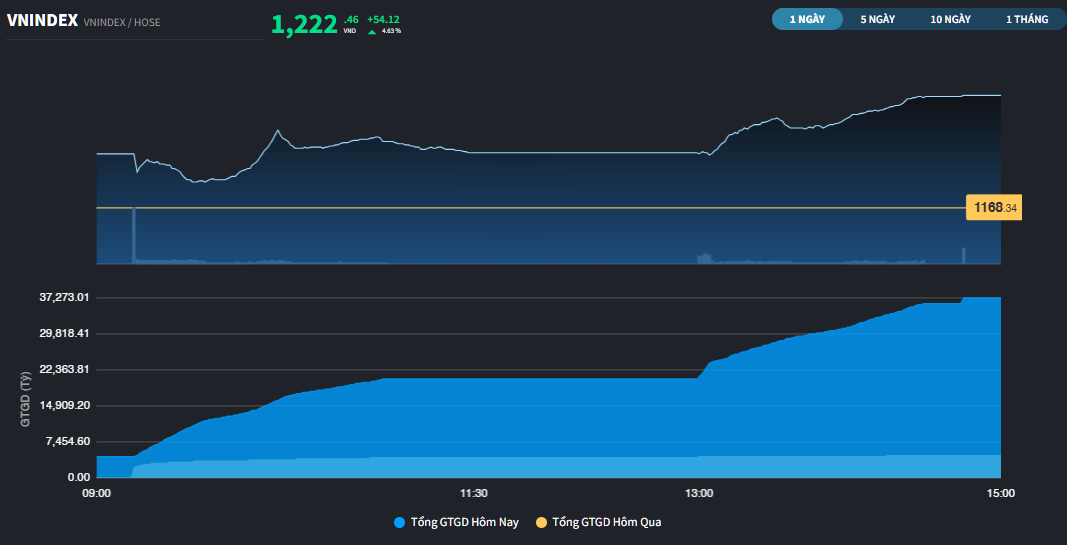Image resolution: width=1067 pixels, height=545 pixels.
Task: Click the yellow reference price line
Action: pos(531,208)
